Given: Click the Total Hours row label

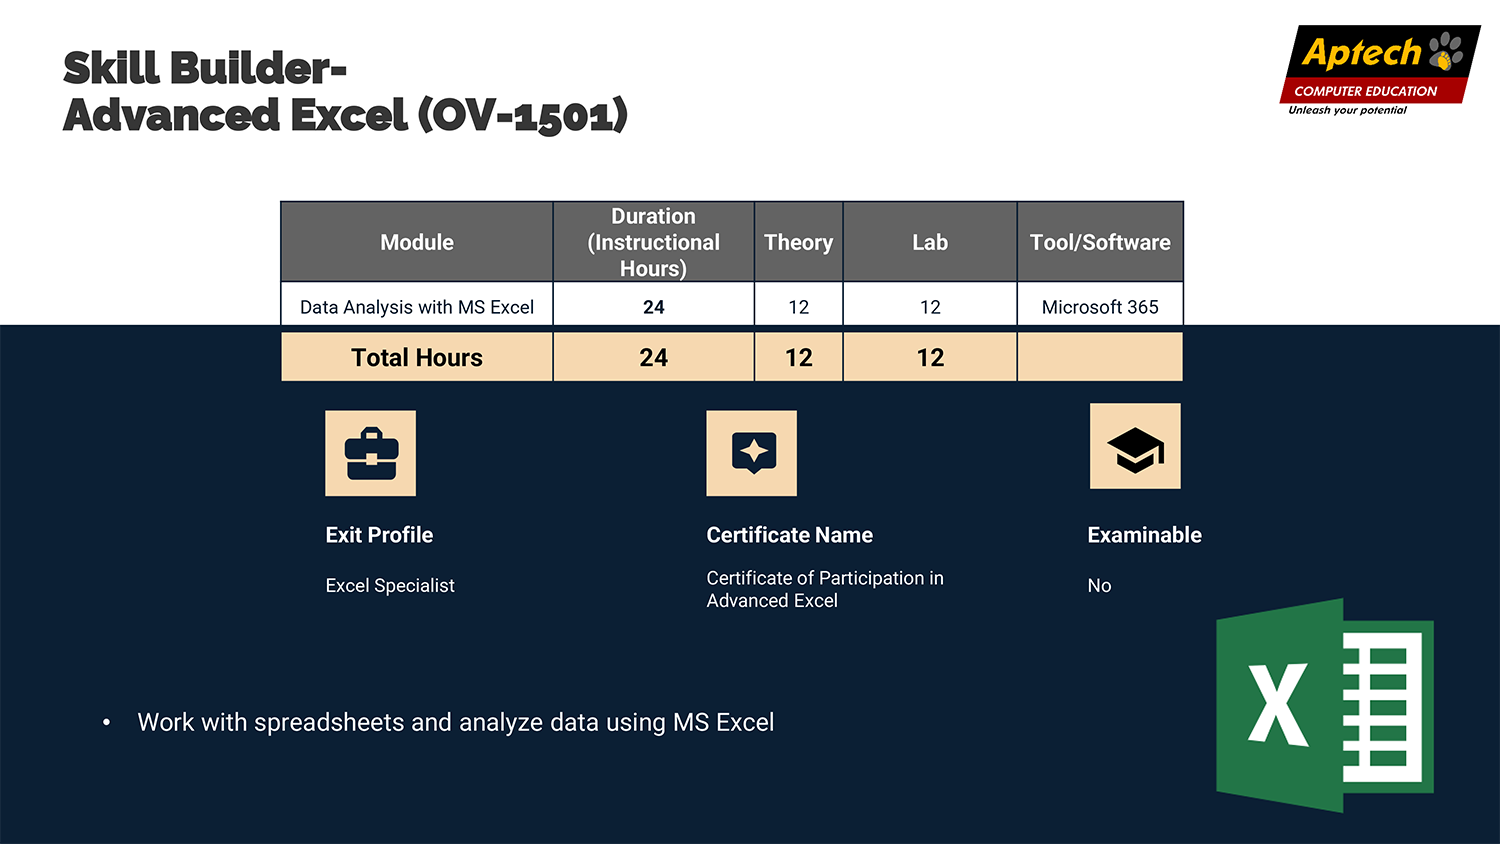Looking at the screenshot, I should pos(417,357).
